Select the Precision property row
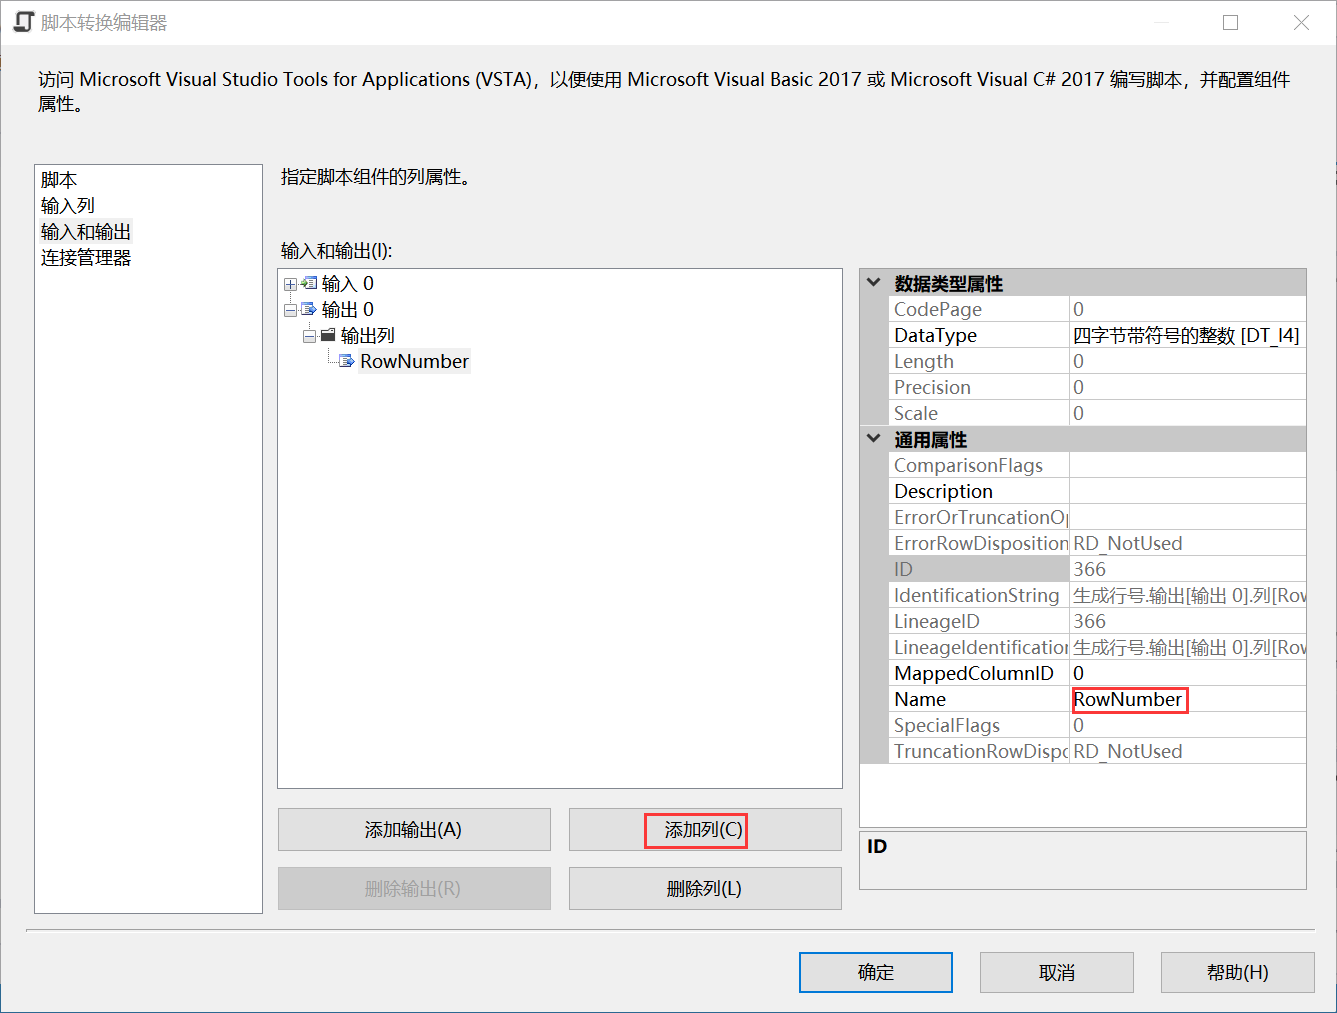The image size is (1337, 1013). (1097, 387)
